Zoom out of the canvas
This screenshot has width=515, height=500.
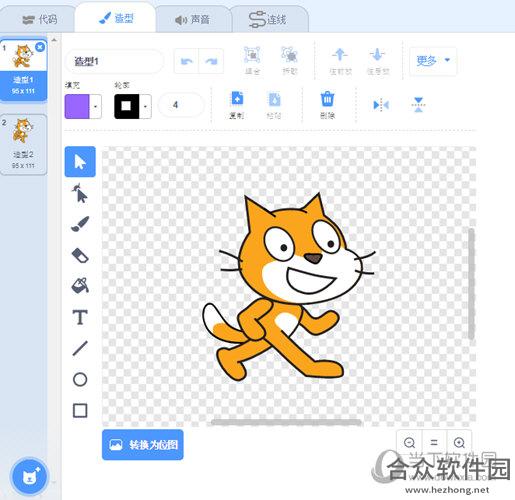(409, 443)
